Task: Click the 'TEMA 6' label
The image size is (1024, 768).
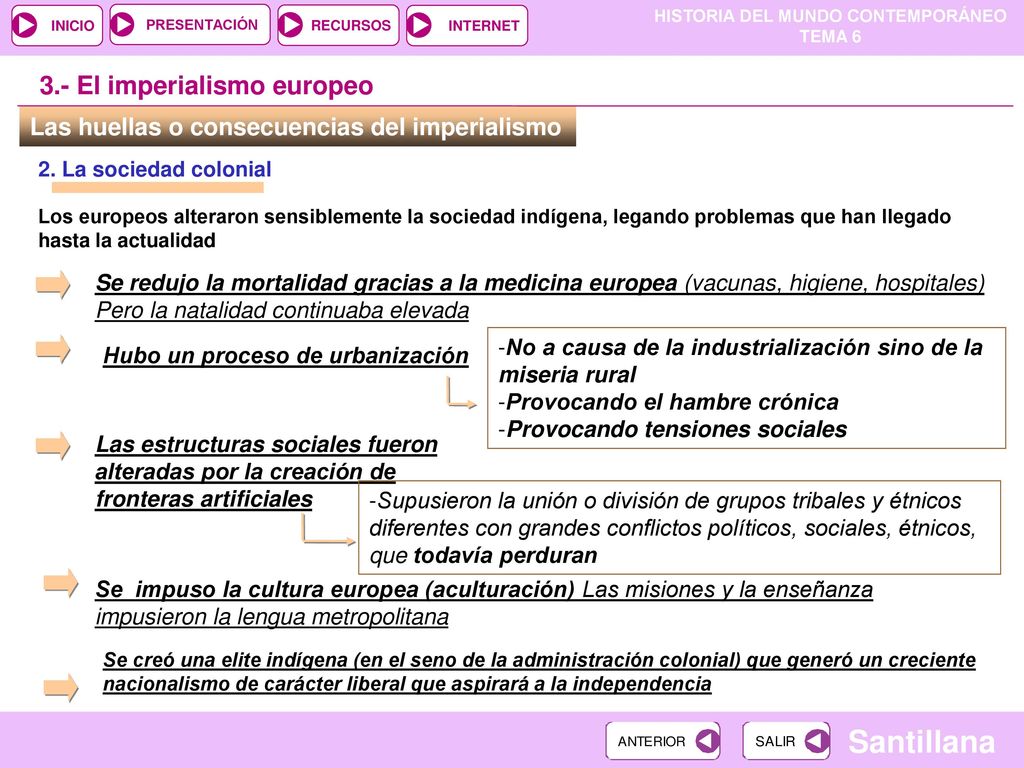Action: pos(830,37)
